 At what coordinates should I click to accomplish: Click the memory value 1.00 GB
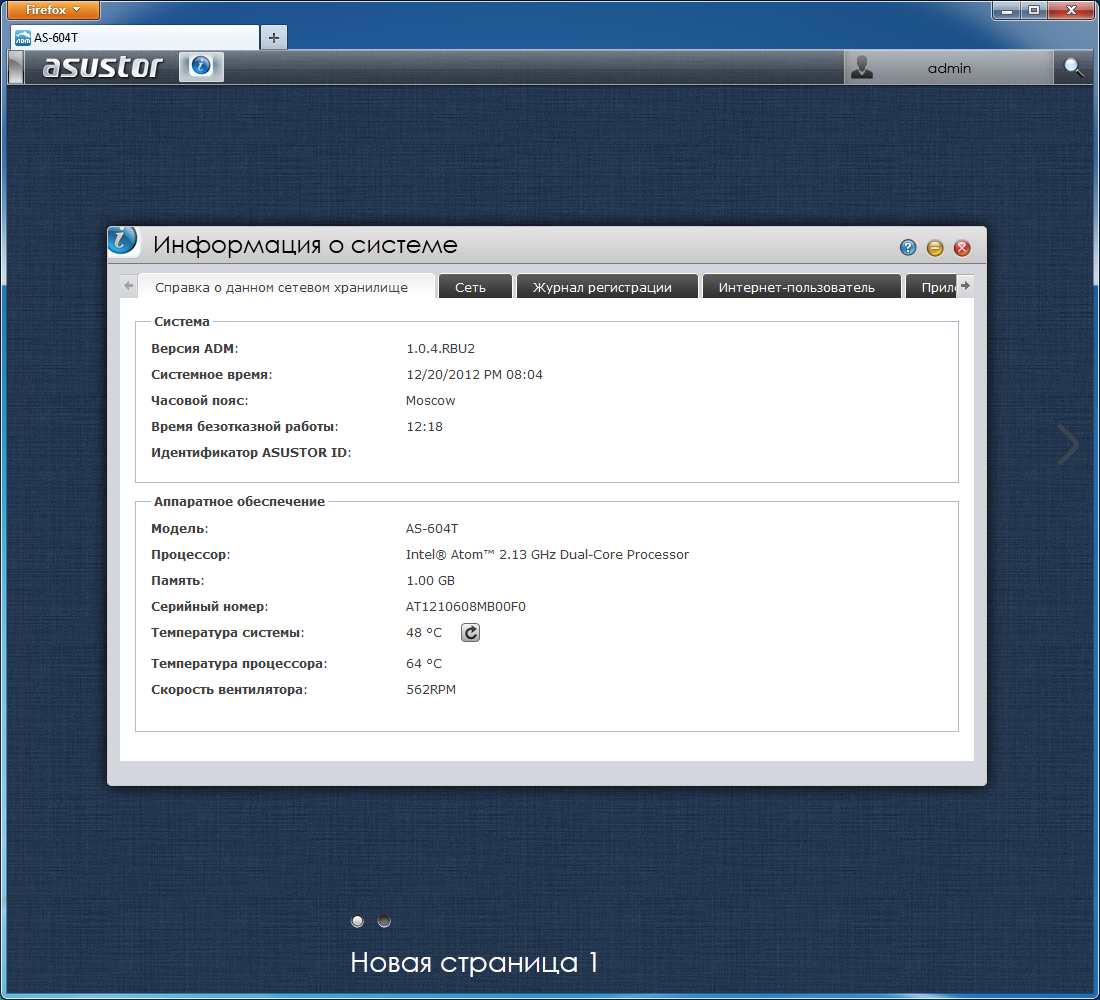(431, 580)
